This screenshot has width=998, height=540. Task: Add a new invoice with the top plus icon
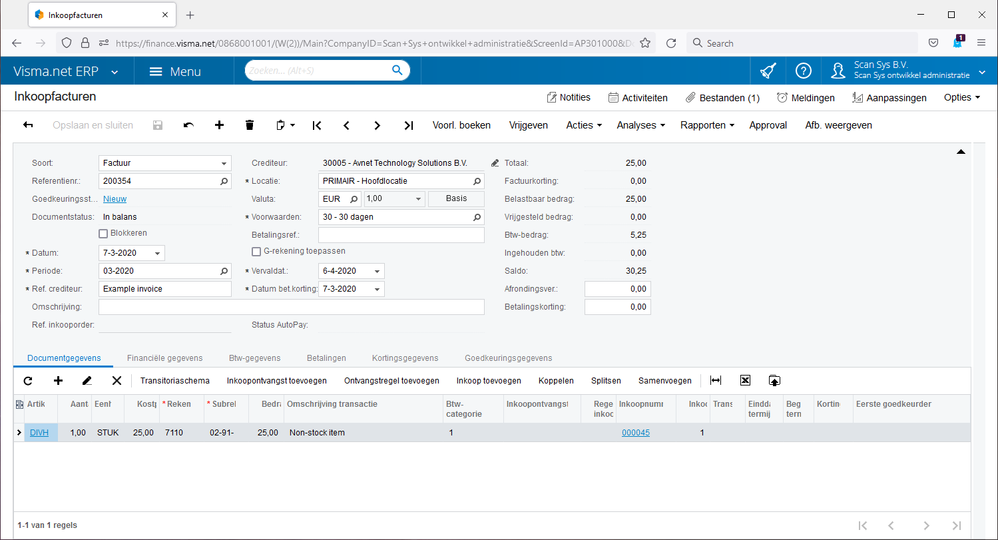219,125
